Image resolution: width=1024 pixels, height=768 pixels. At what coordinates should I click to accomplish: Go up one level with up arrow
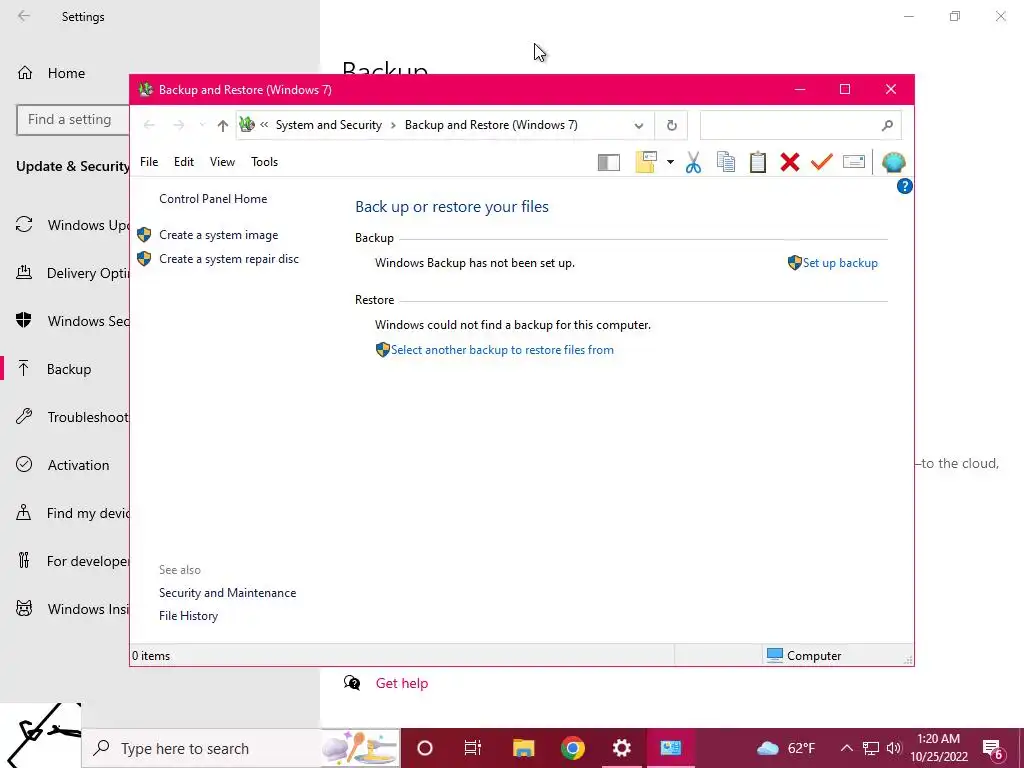223,125
